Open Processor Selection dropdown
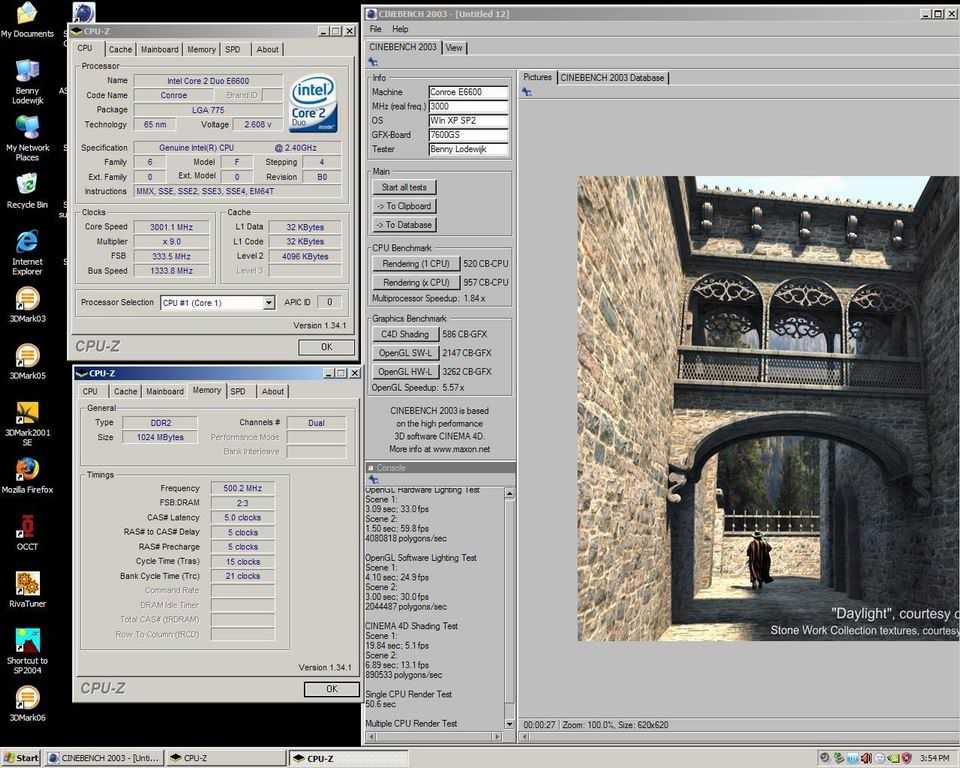960x768 pixels. (x=269, y=303)
